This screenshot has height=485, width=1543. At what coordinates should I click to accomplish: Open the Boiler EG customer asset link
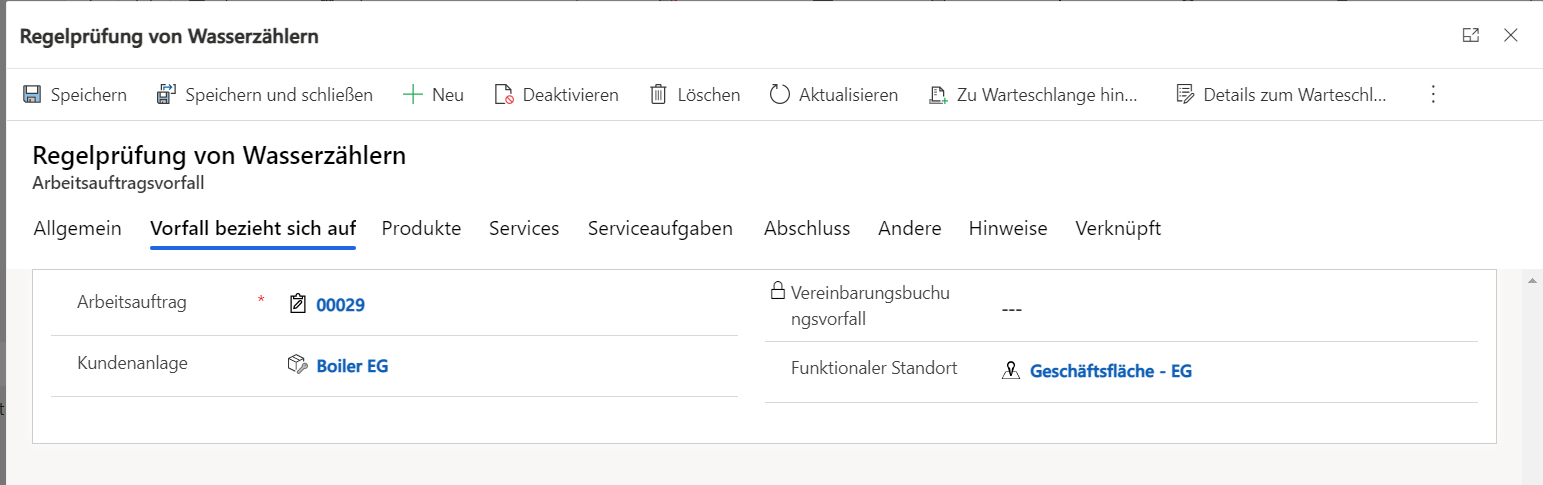[352, 366]
